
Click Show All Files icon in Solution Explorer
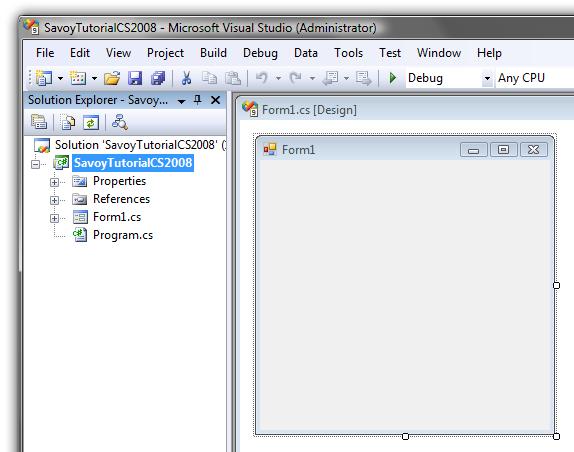68,123
